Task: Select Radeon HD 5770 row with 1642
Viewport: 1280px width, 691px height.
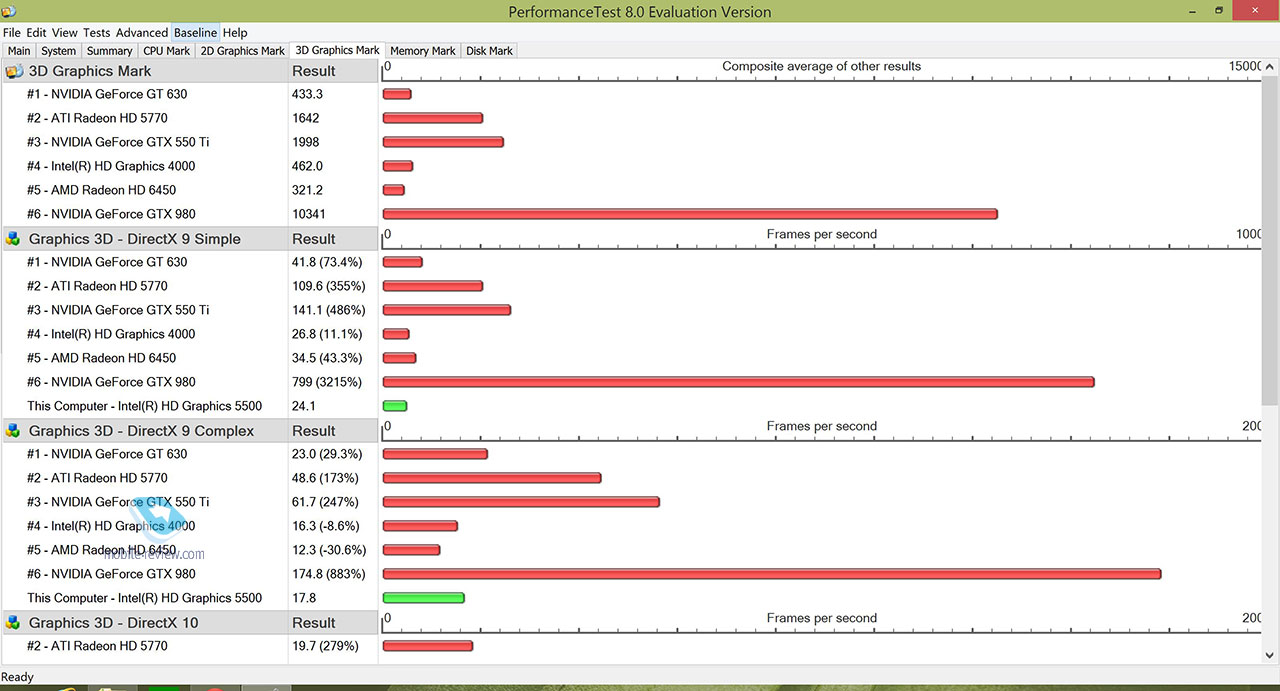Action: pyautogui.click(x=97, y=118)
